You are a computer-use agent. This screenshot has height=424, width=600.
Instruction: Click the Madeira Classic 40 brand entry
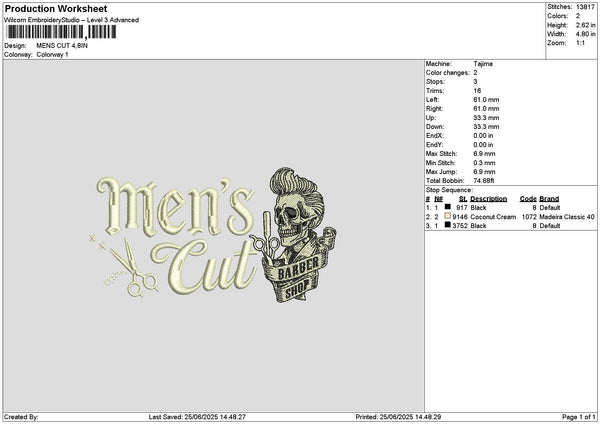pos(567,217)
